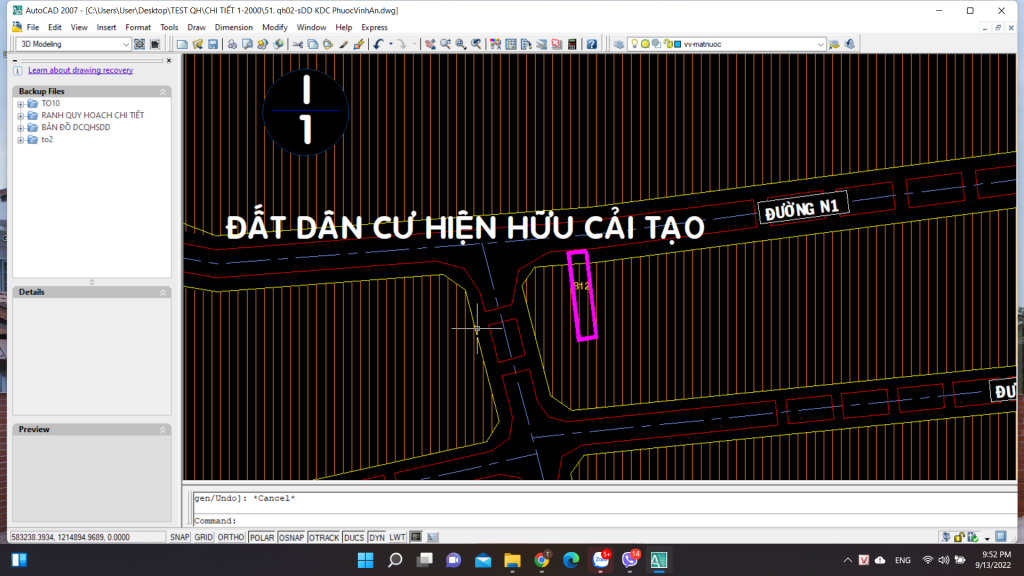Click the Command line input field
The width and height of the screenshot is (1024, 576).
tap(604, 521)
